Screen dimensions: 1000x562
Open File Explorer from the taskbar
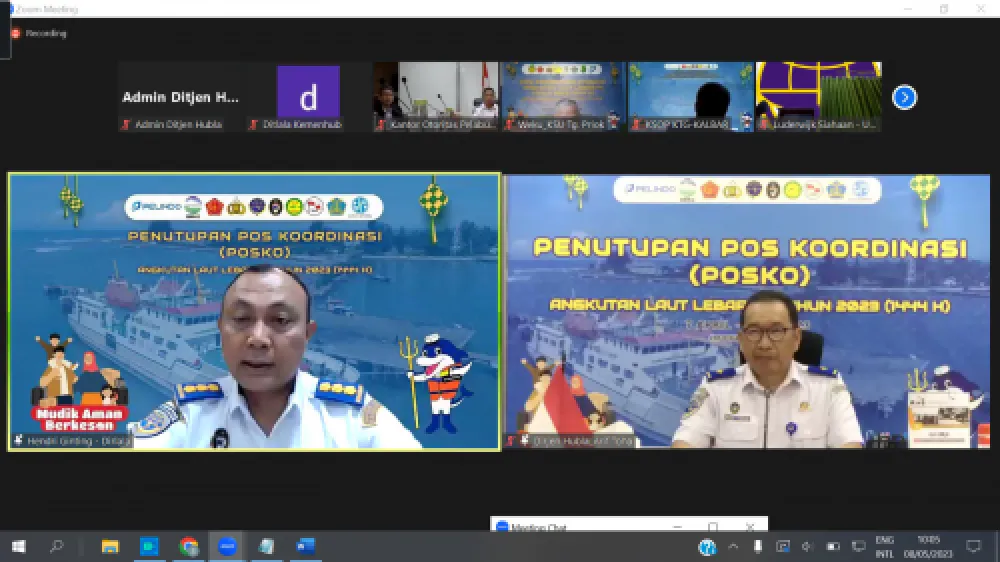[110, 547]
